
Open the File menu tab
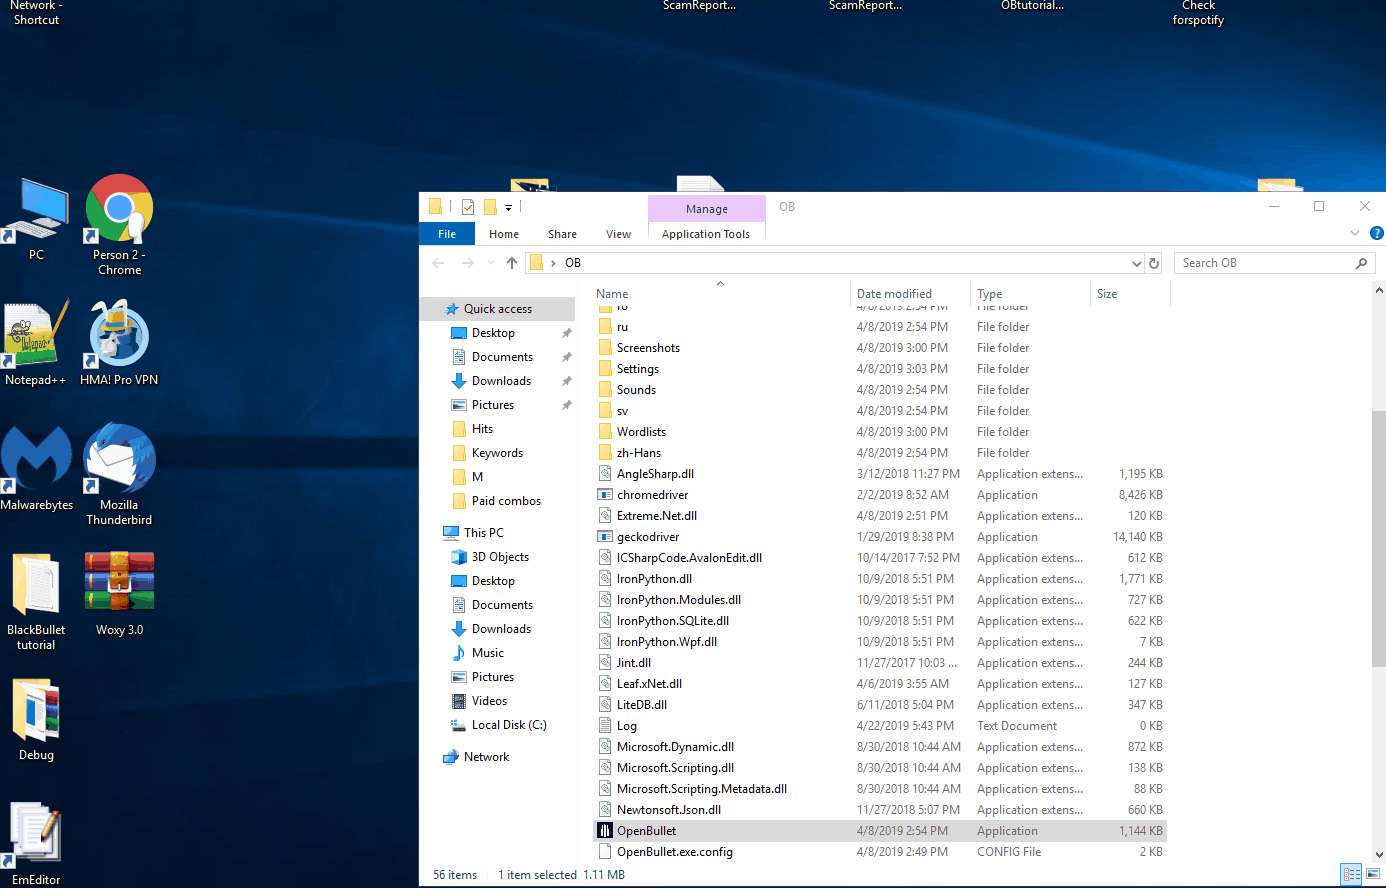pyautogui.click(x=447, y=234)
